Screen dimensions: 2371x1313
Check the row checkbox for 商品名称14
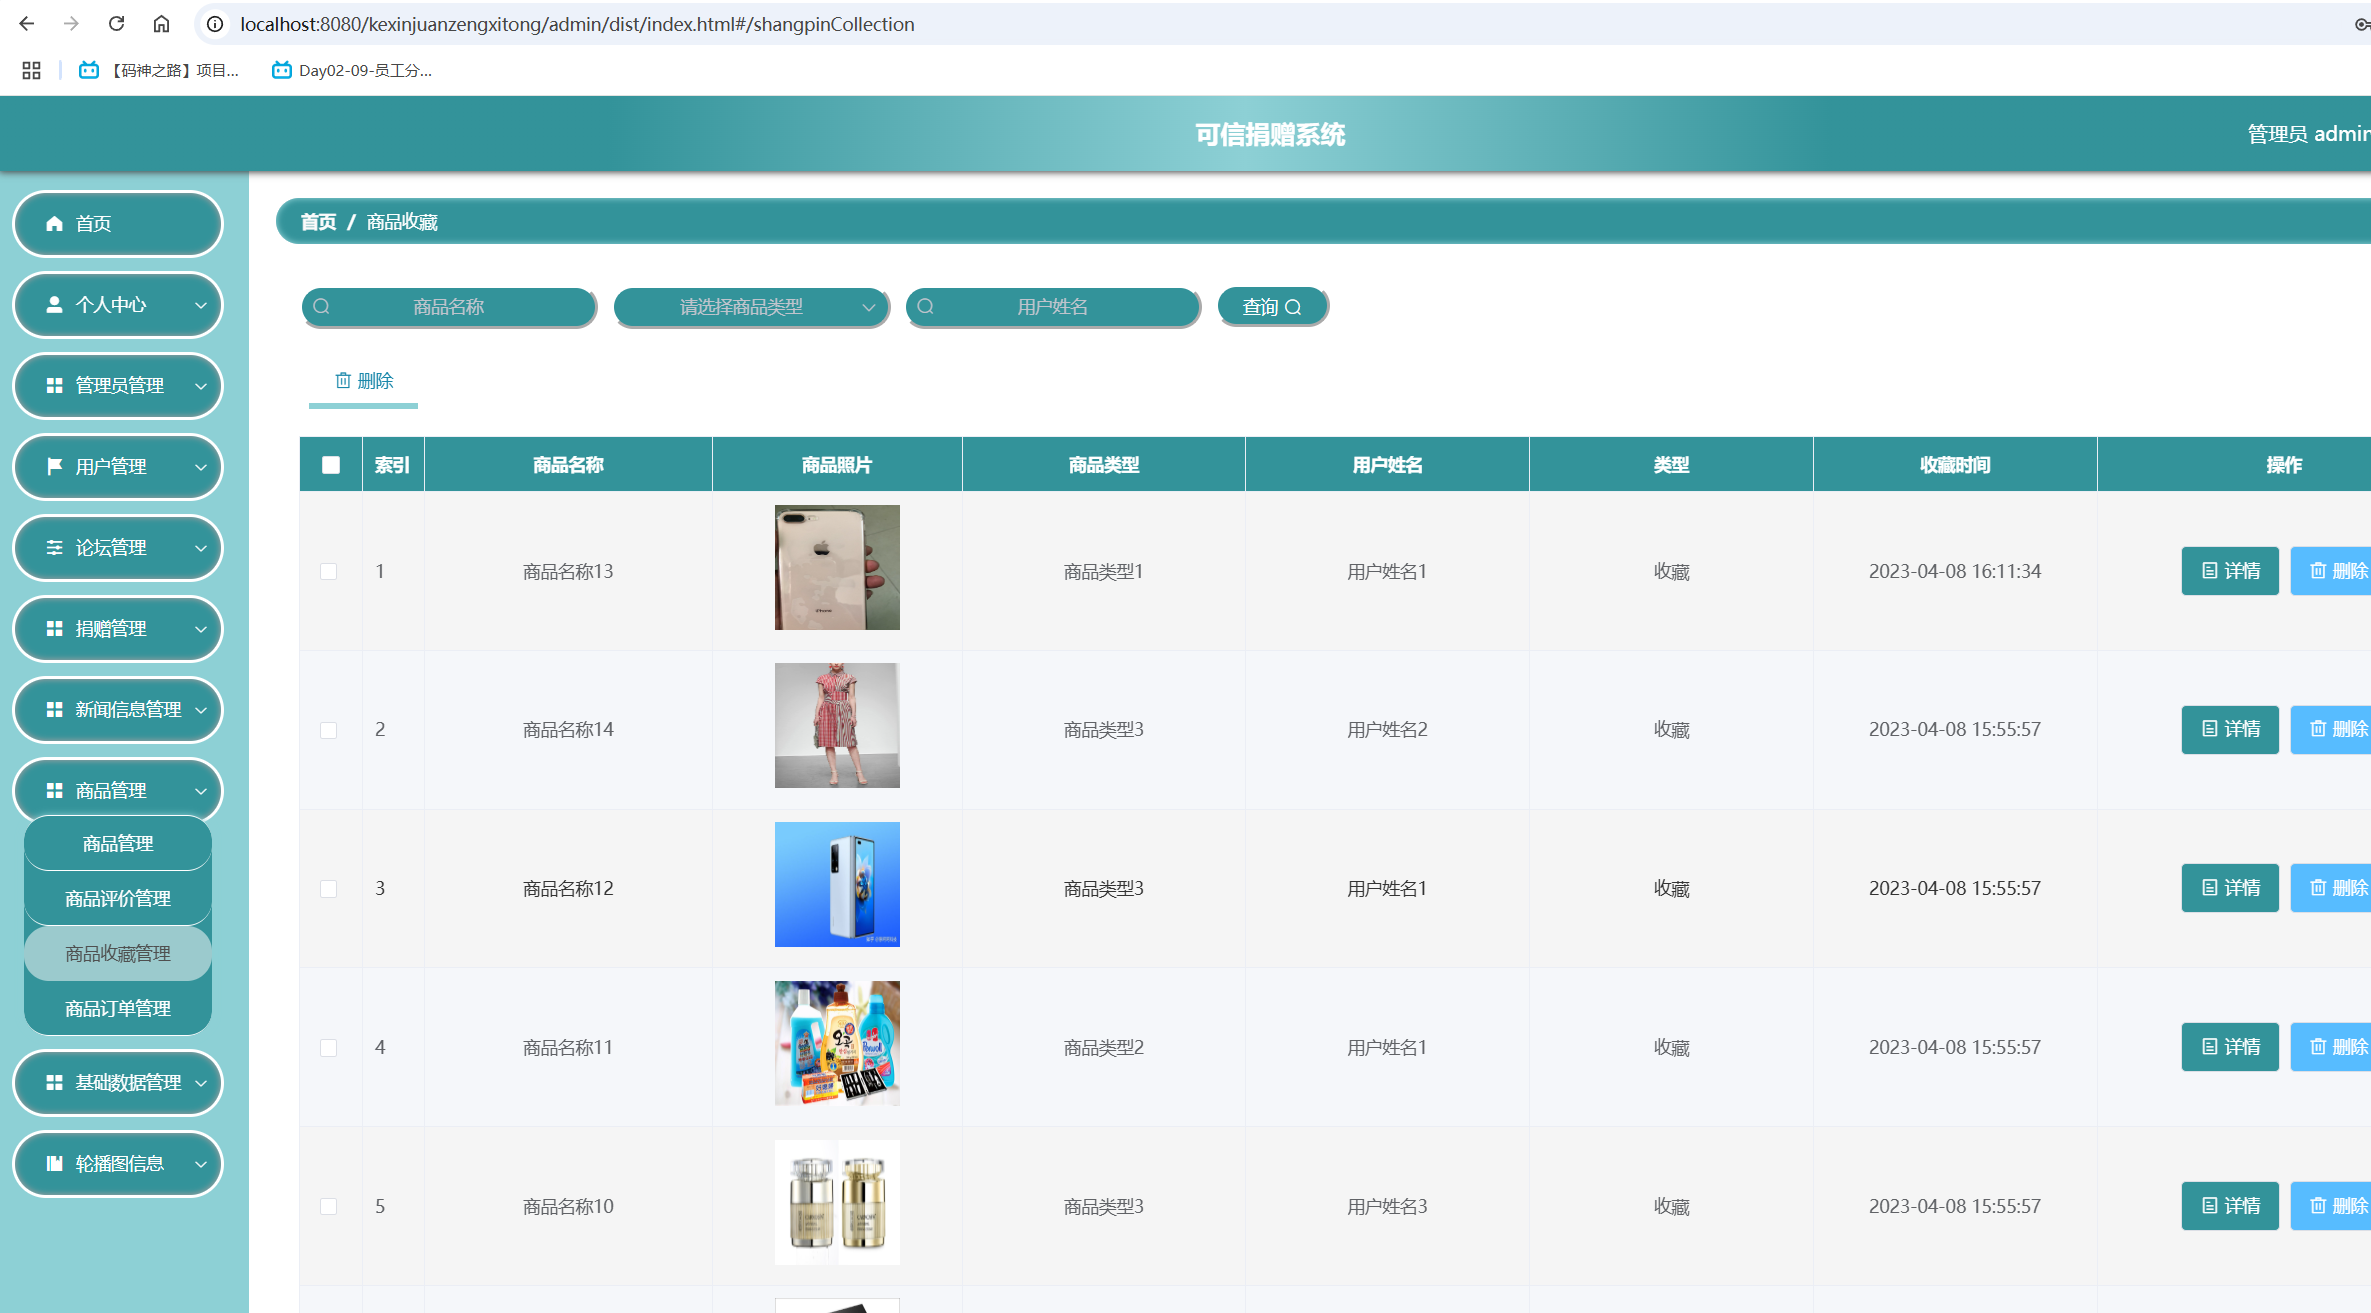coord(329,730)
